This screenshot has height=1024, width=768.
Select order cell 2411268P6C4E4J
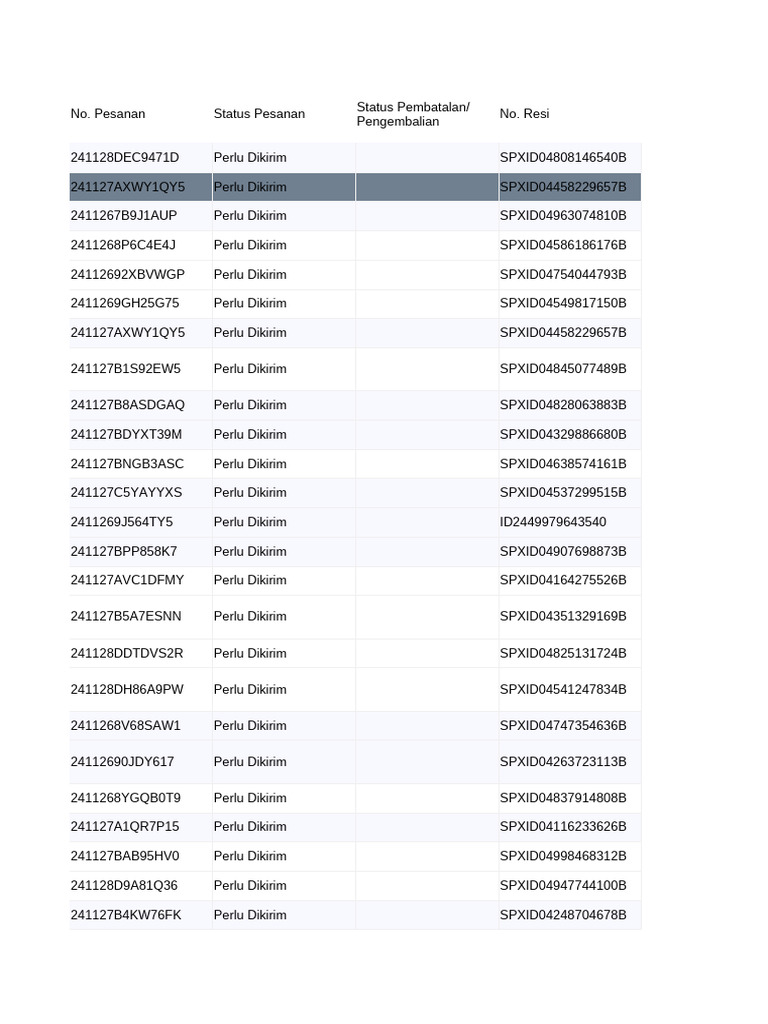(x=123, y=245)
